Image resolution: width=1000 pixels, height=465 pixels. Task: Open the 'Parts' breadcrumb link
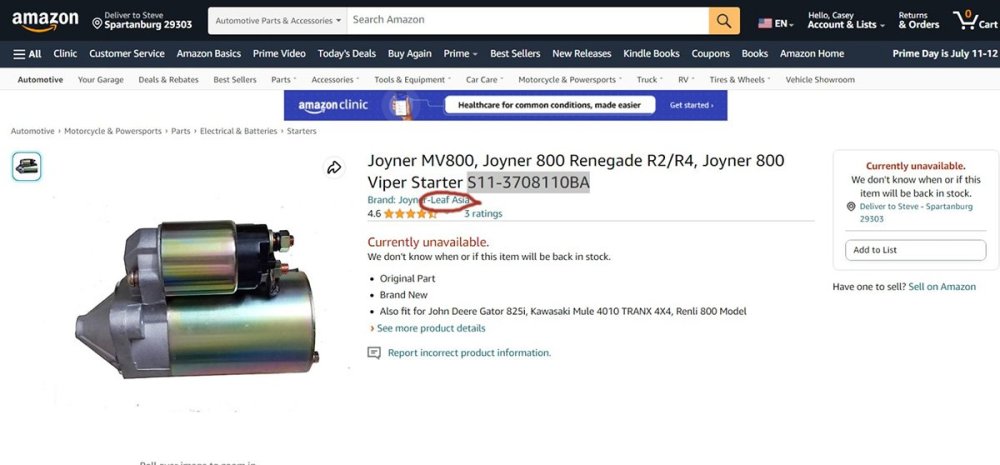(x=180, y=131)
